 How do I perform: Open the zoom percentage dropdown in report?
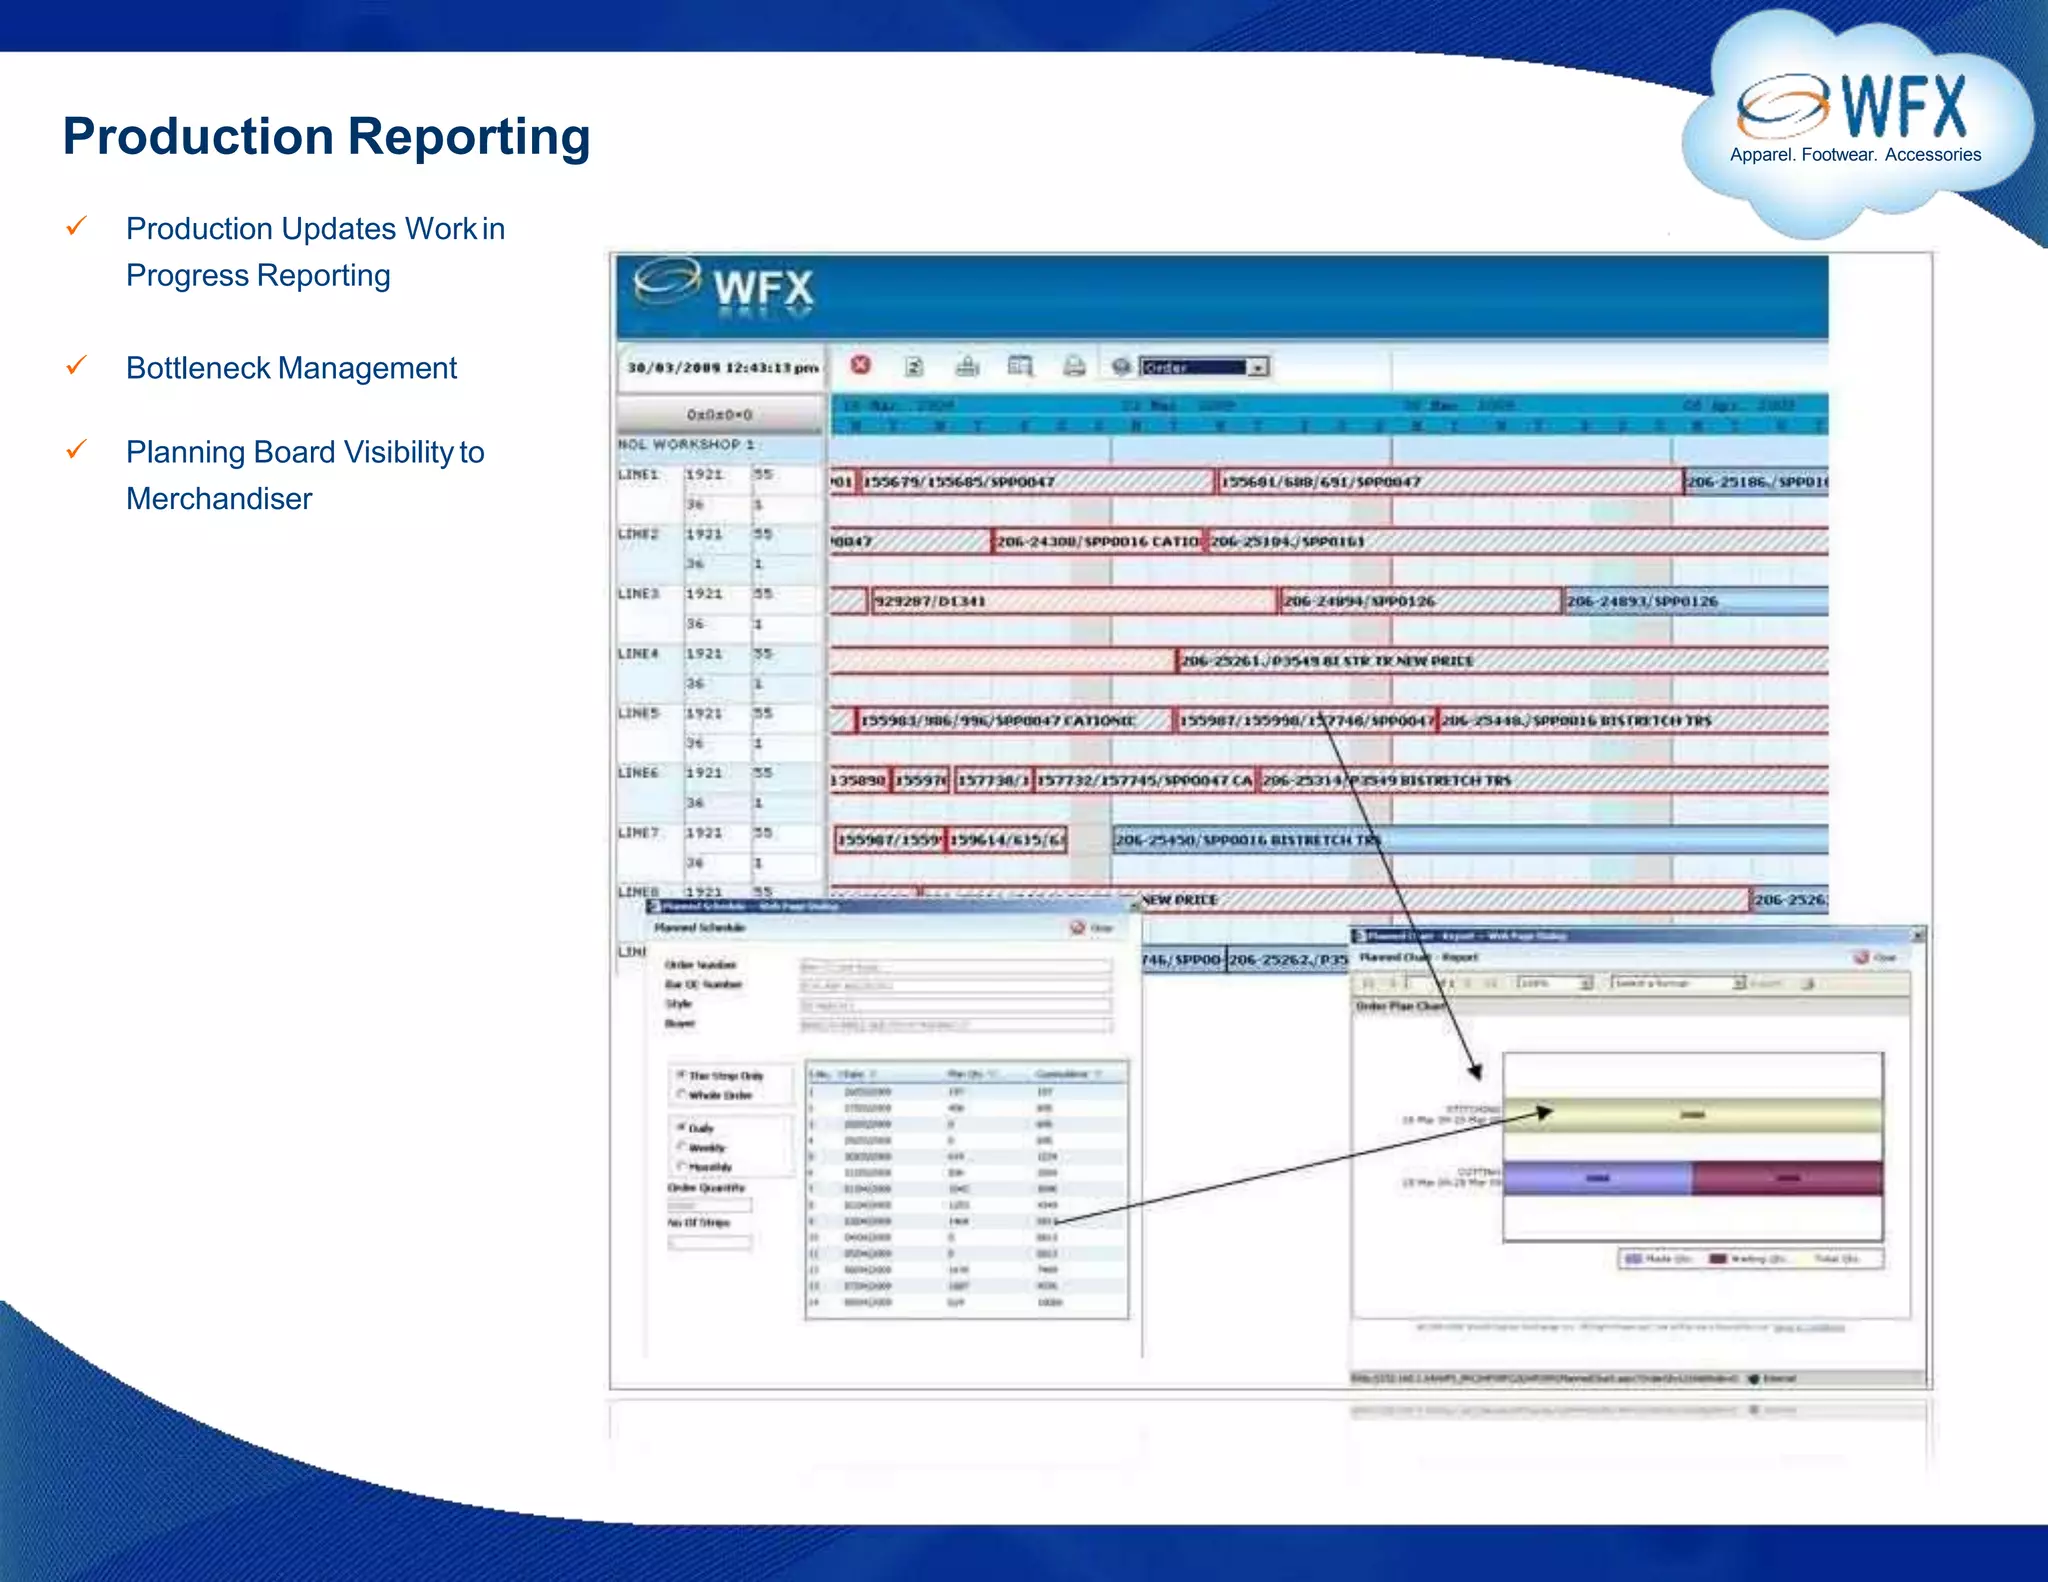pos(1585,983)
